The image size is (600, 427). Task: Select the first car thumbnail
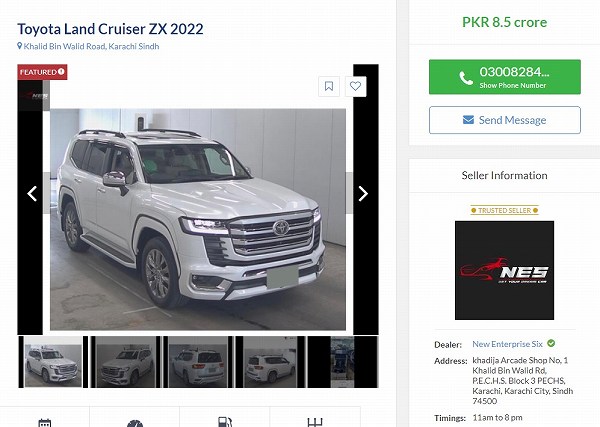(53, 362)
